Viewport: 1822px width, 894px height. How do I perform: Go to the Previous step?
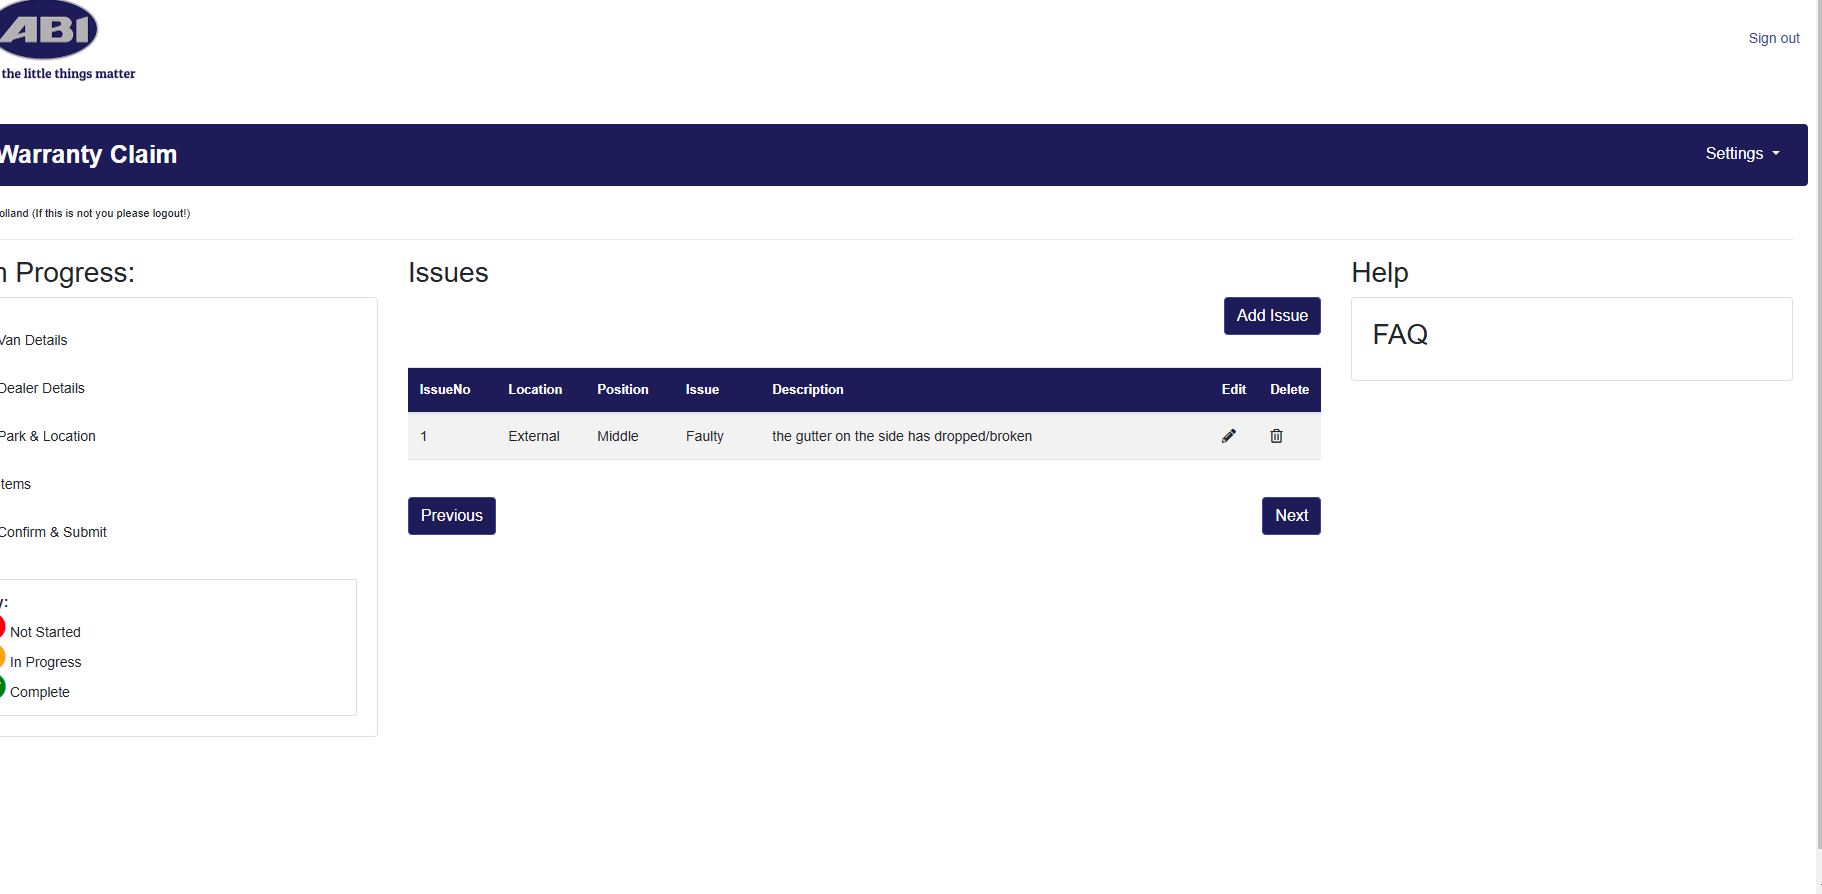coord(452,516)
